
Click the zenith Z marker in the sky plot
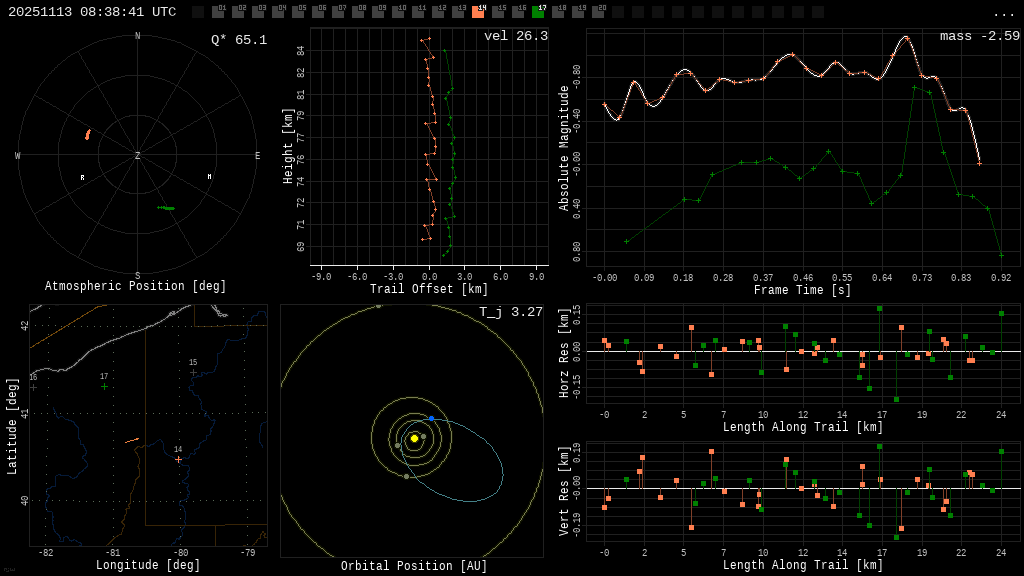137,156
